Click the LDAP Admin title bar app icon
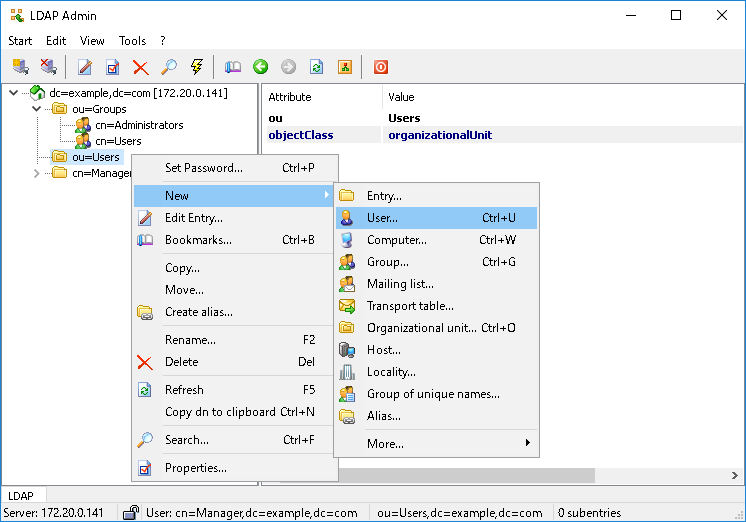 pyautogui.click(x=17, y=16)
